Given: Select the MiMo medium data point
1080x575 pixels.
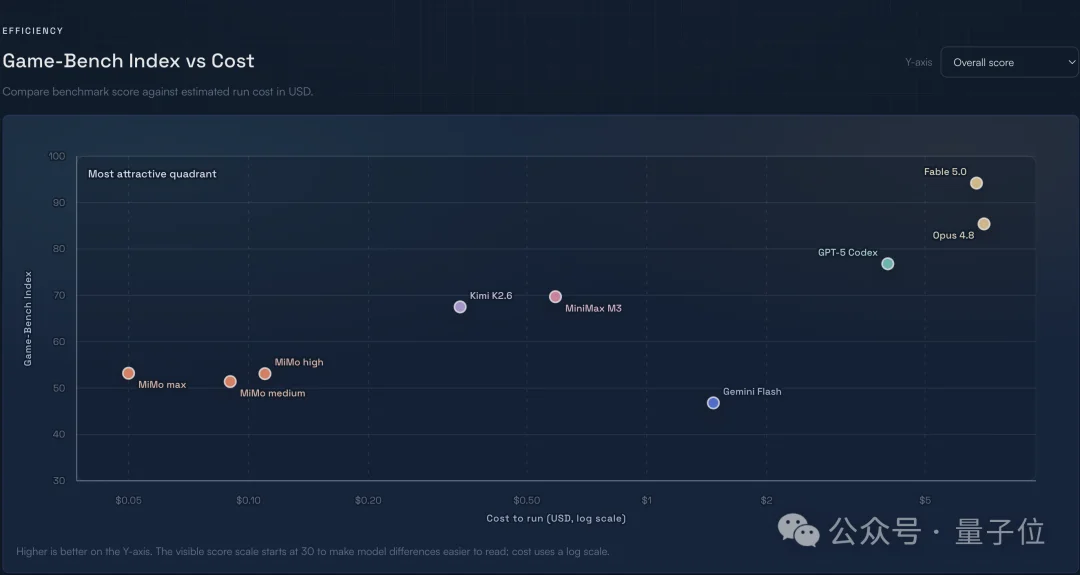Looking at the screenshot, I should pyautogui.click(x=230, y=381).
